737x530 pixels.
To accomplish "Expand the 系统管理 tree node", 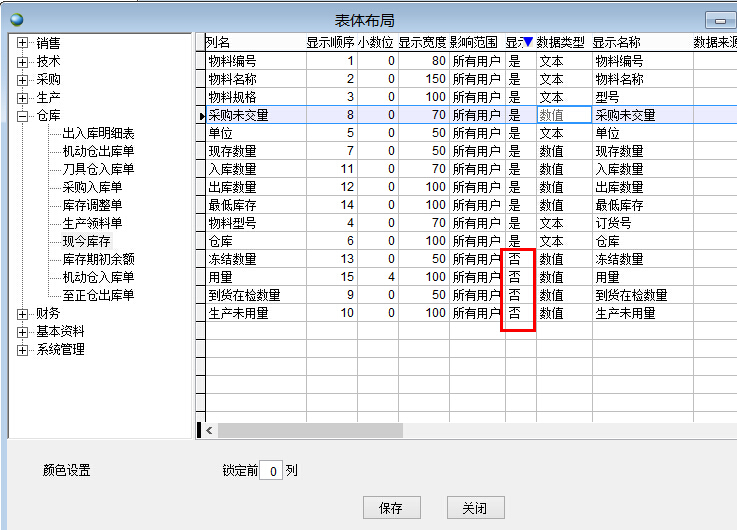I will pyautogui.click(x=23, y=349).
